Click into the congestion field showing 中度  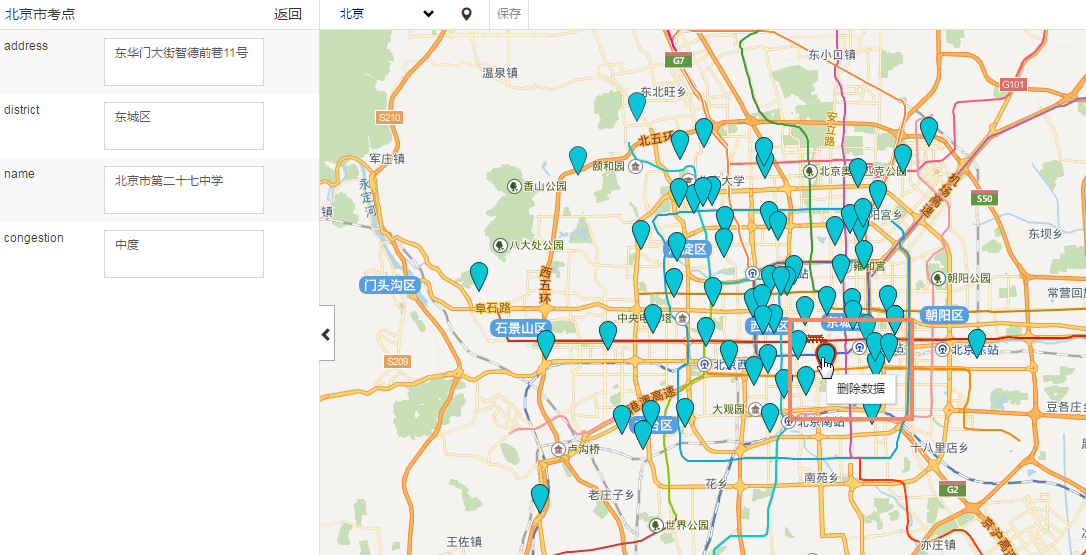pos(184,254)
